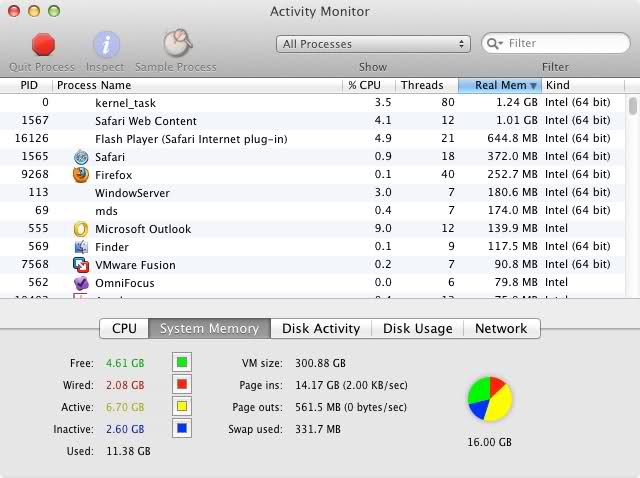Image resolution: width=640 pixels, height=478 pixels.
Task: Click the Page ins 14.17 GB value
Action: point(351,385)
